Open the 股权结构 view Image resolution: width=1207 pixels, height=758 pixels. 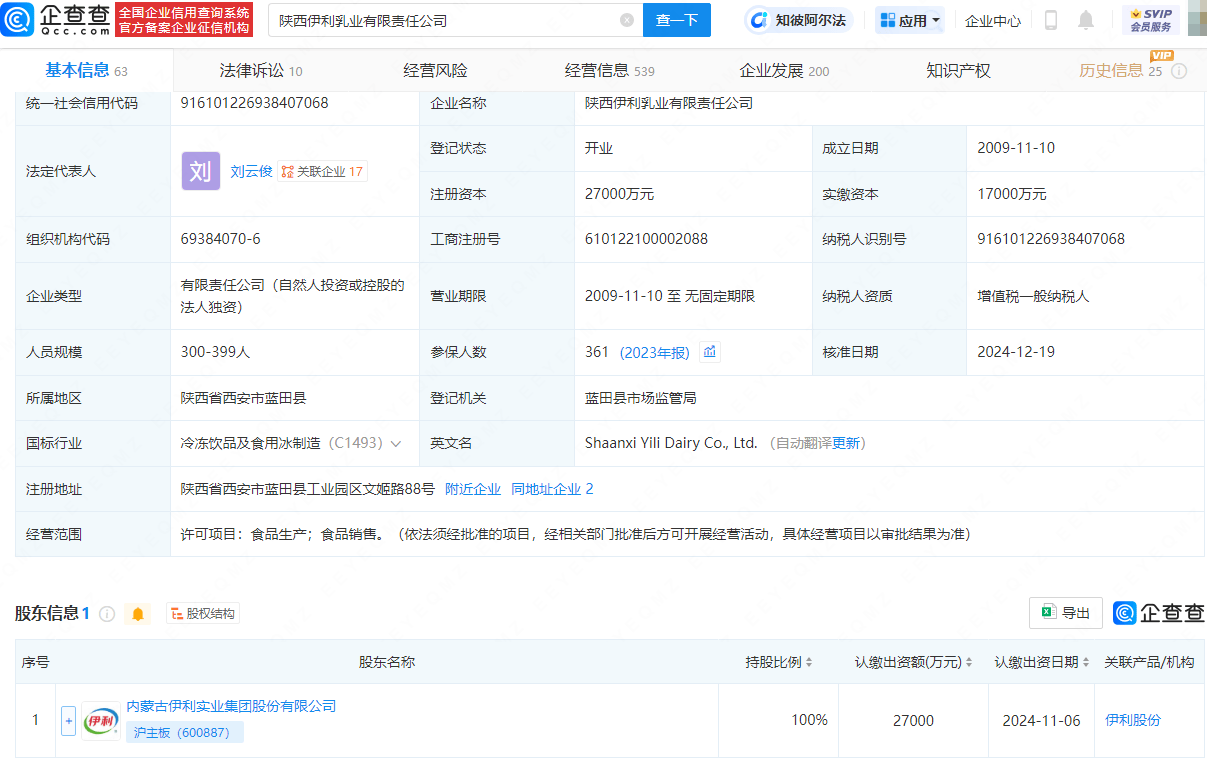(202, 613)
